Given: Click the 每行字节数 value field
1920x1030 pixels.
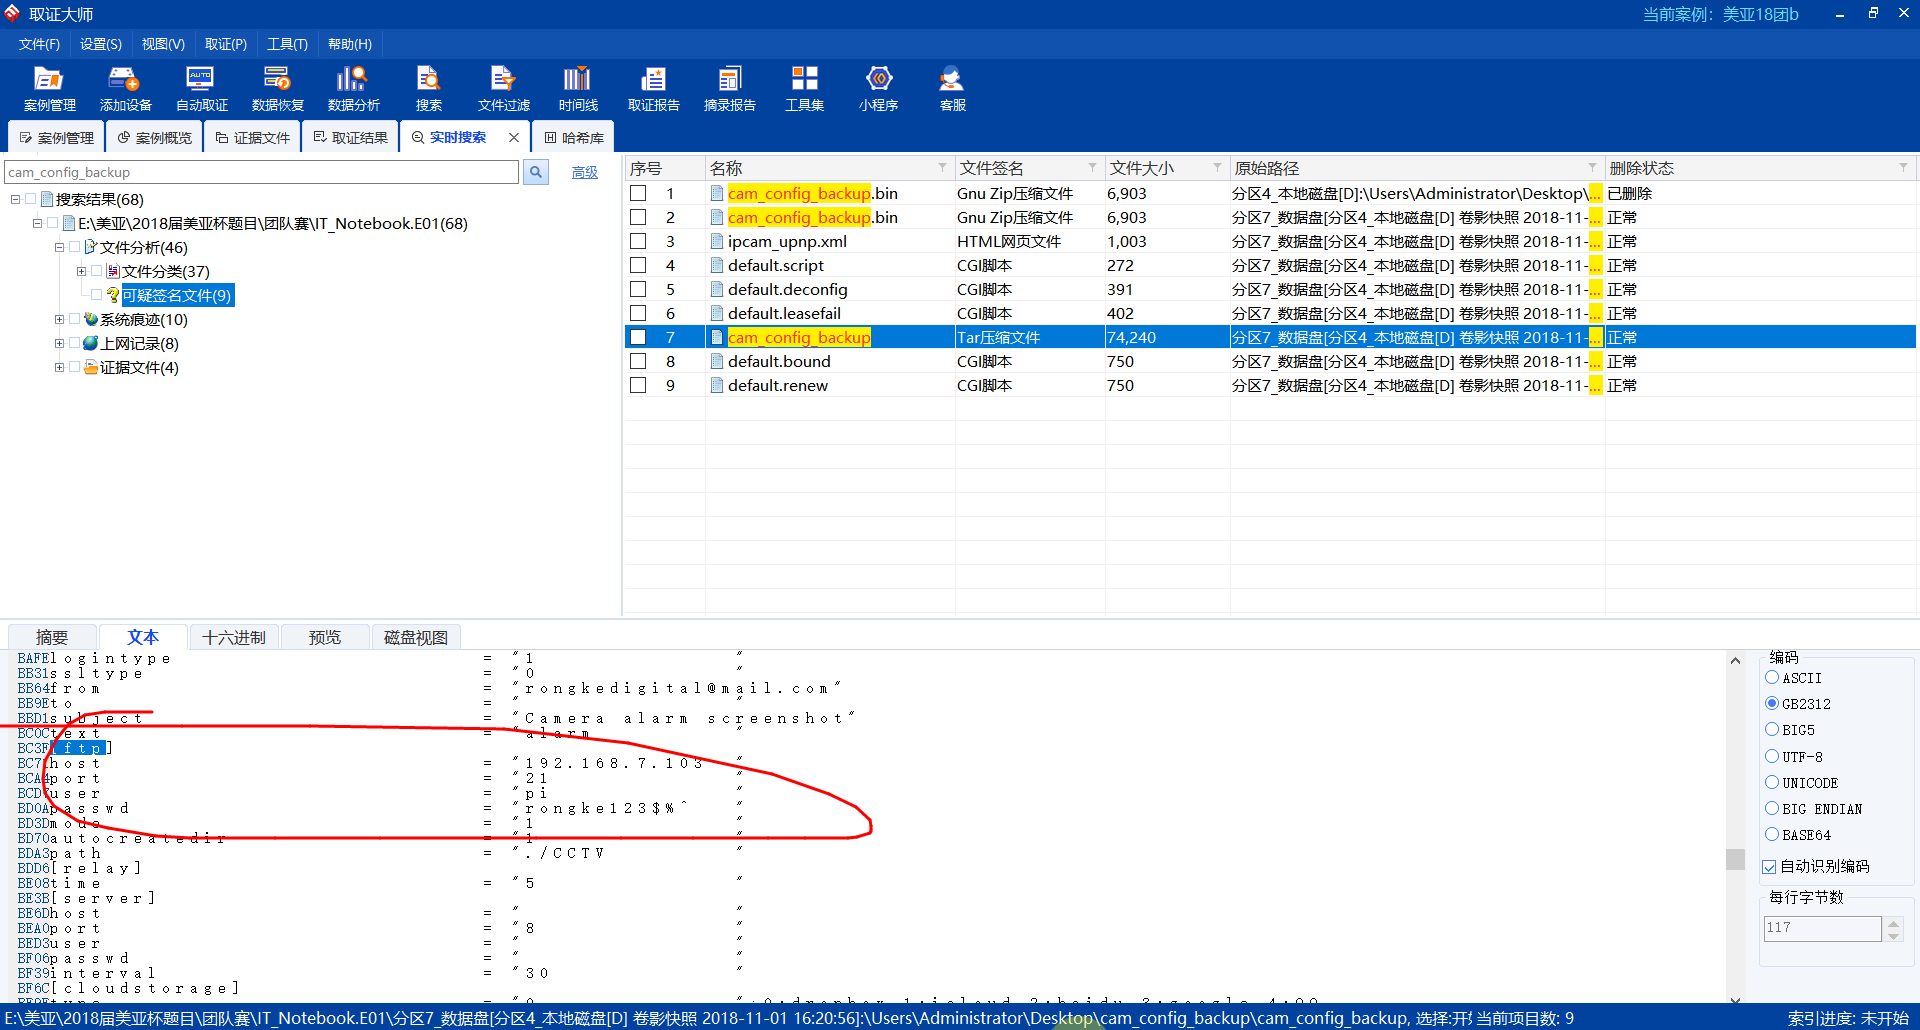Looking at the screenshot, I should pyautogui.click(x=1822, y=928).
